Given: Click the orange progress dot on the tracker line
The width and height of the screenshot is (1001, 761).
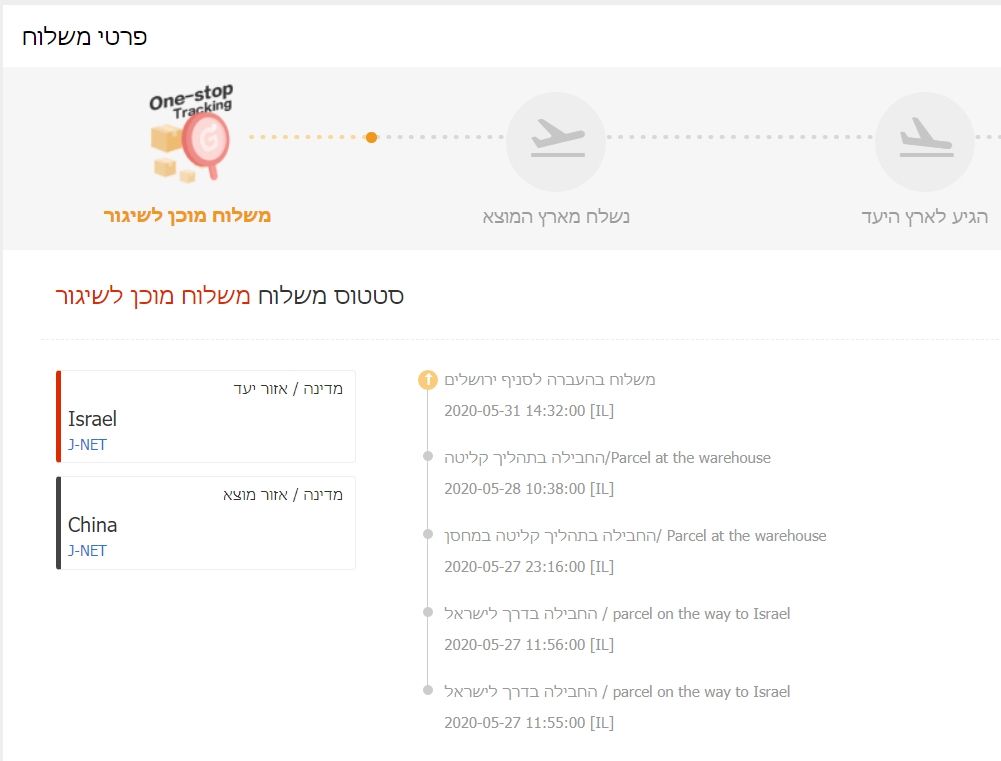Looking at the screenshot, I should pos(371,137).
